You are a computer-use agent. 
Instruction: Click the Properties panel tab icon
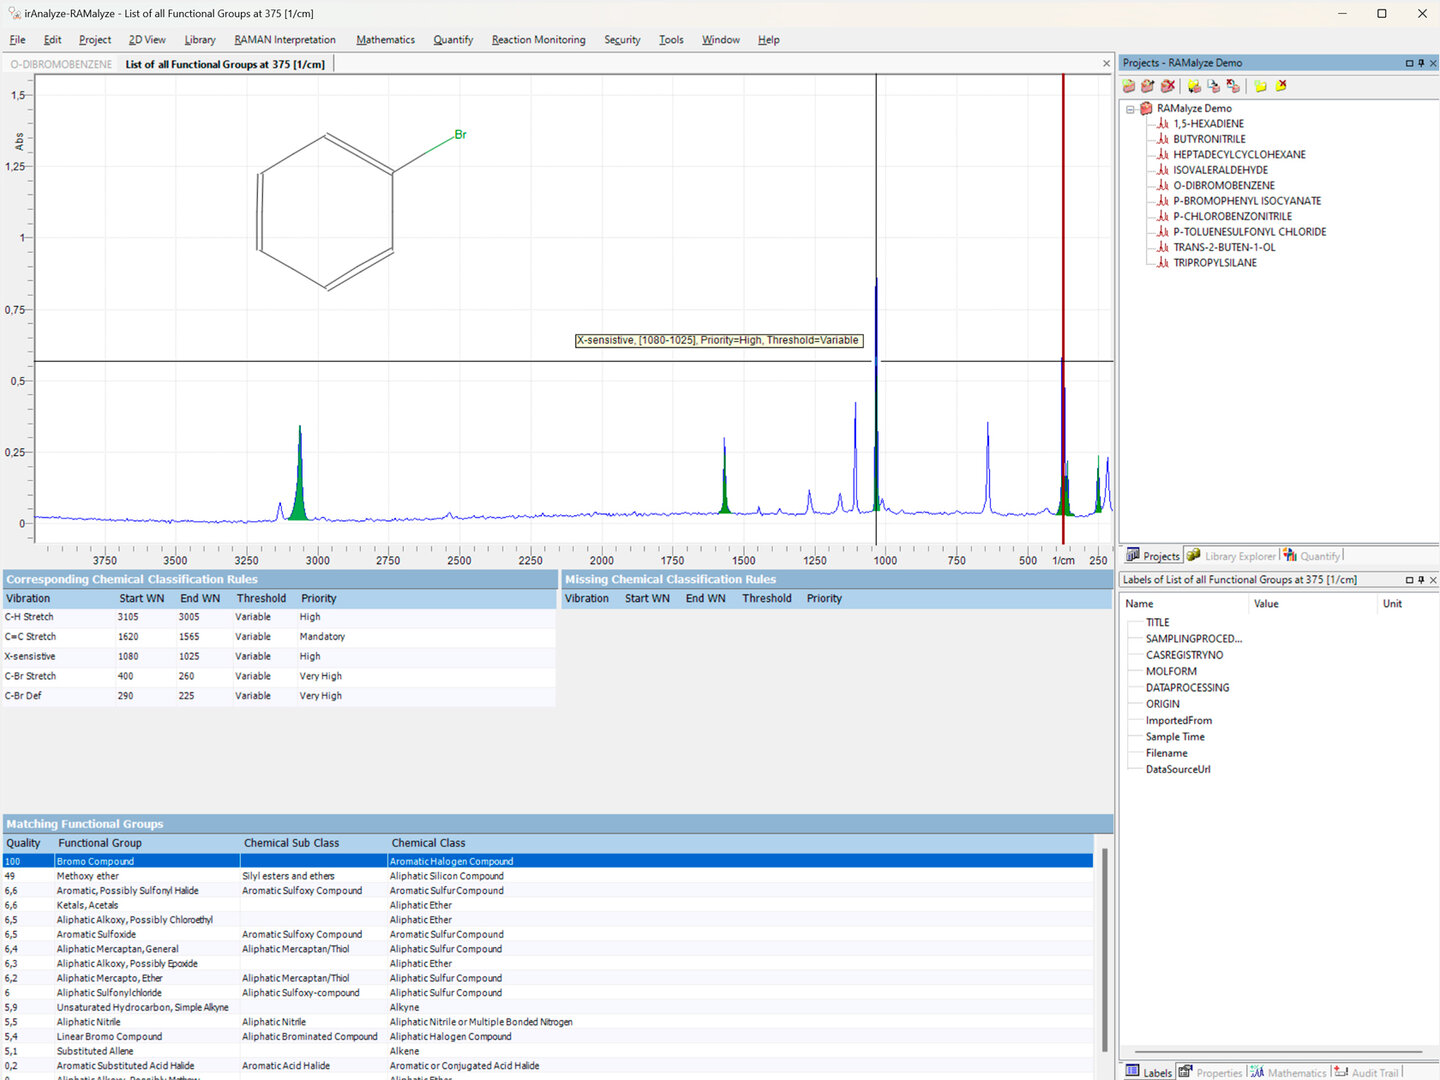(x=1185, y=1072)
